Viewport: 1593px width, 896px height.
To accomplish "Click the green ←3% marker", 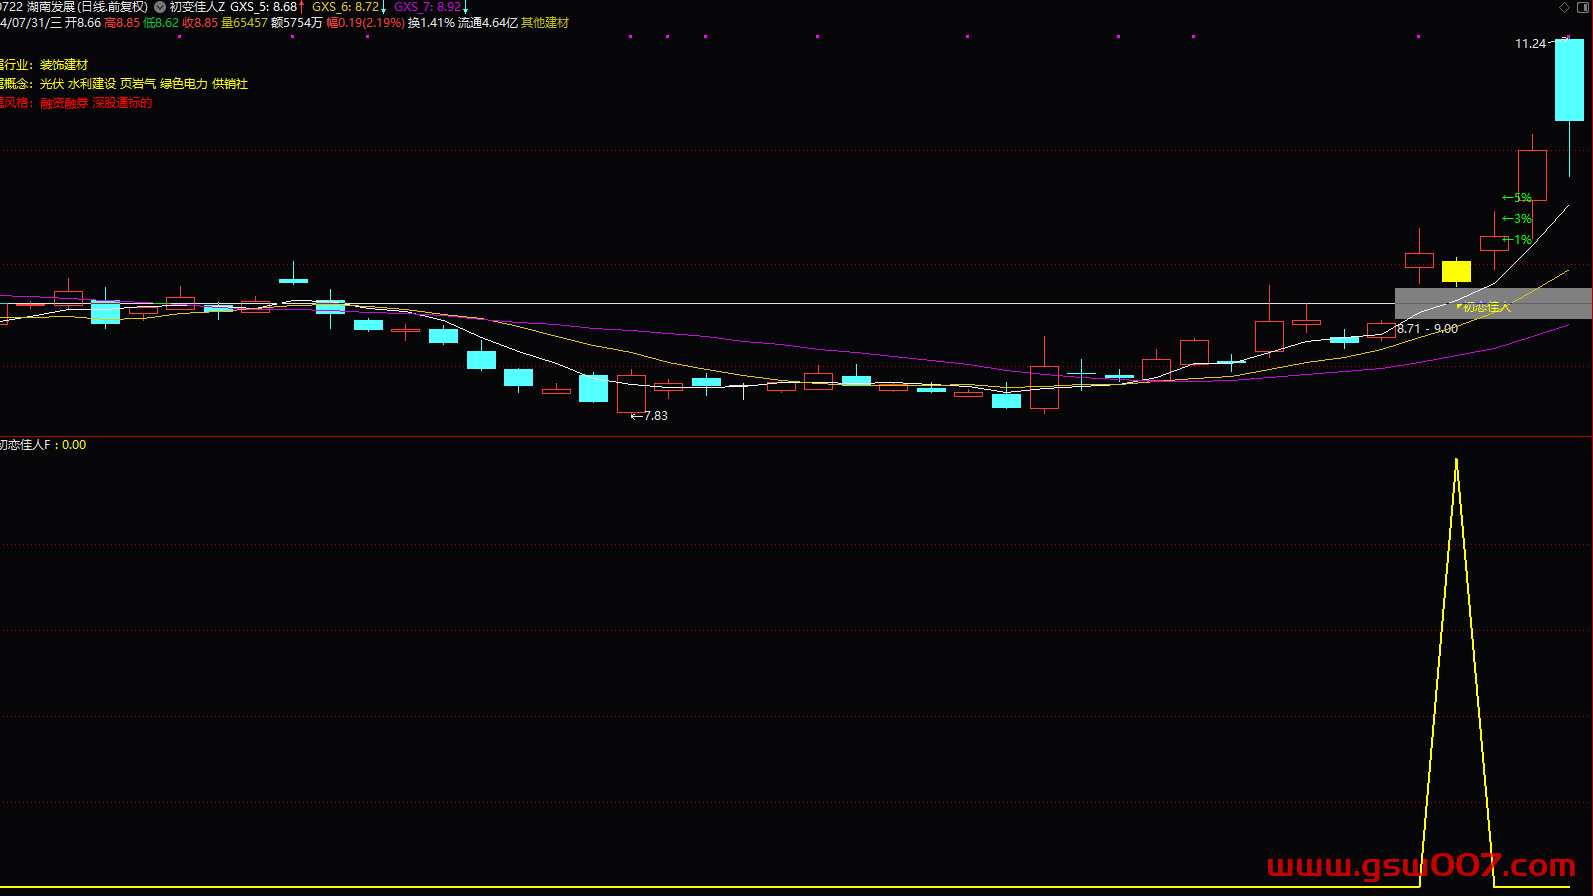I will [x=1517, y=219].
